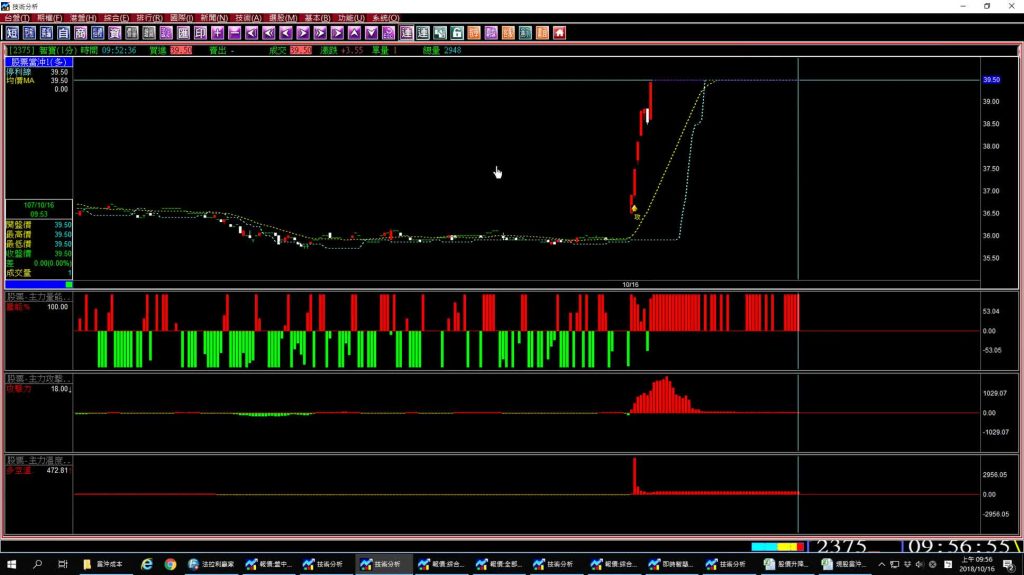Click the 股票-主力量能 panel title
This screenshot has width=1024, height=575.
click(x=39, y=297)
